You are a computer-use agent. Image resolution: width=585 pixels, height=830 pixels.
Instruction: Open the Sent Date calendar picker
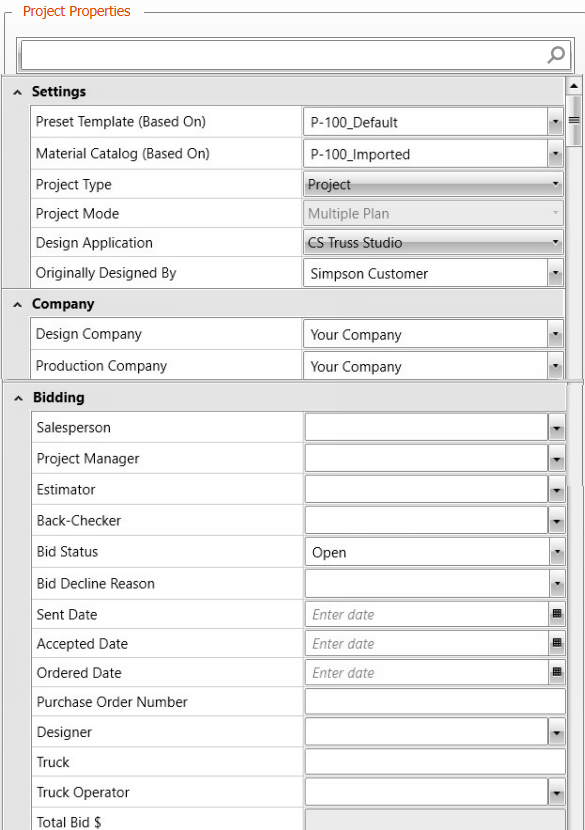click(x=556, y=614)
